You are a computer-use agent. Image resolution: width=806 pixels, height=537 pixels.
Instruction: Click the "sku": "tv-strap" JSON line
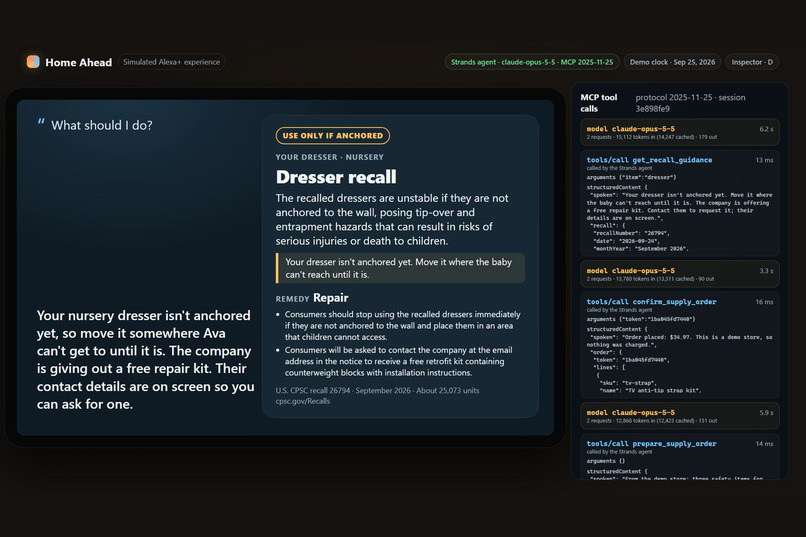pyautogui.click(x=628, y=383)
